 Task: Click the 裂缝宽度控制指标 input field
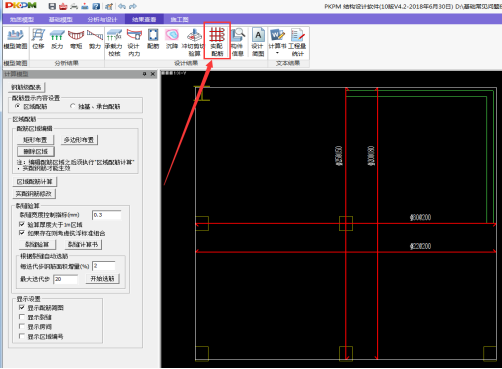[x=107, y=215]
